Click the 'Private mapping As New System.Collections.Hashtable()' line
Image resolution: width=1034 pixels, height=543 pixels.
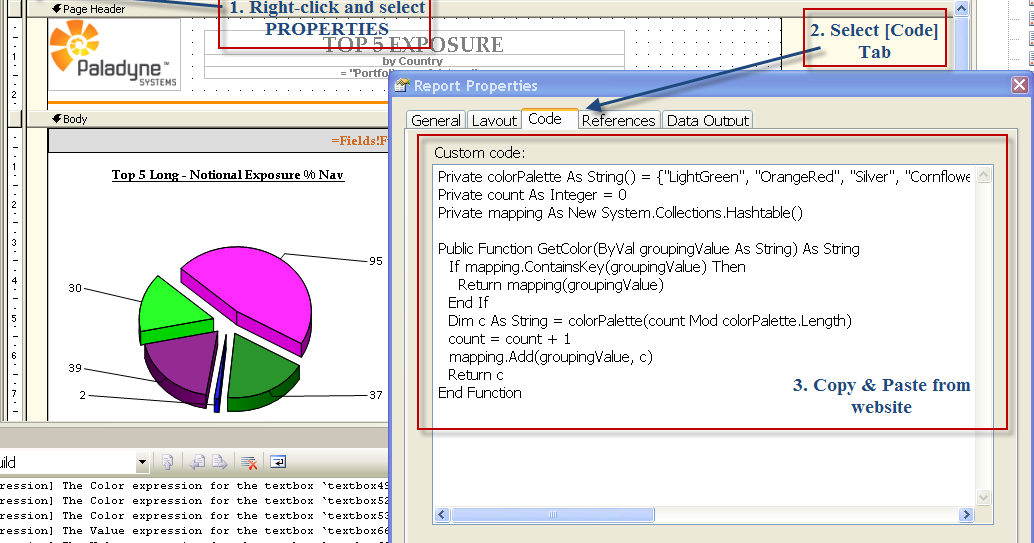coord(621,212)
